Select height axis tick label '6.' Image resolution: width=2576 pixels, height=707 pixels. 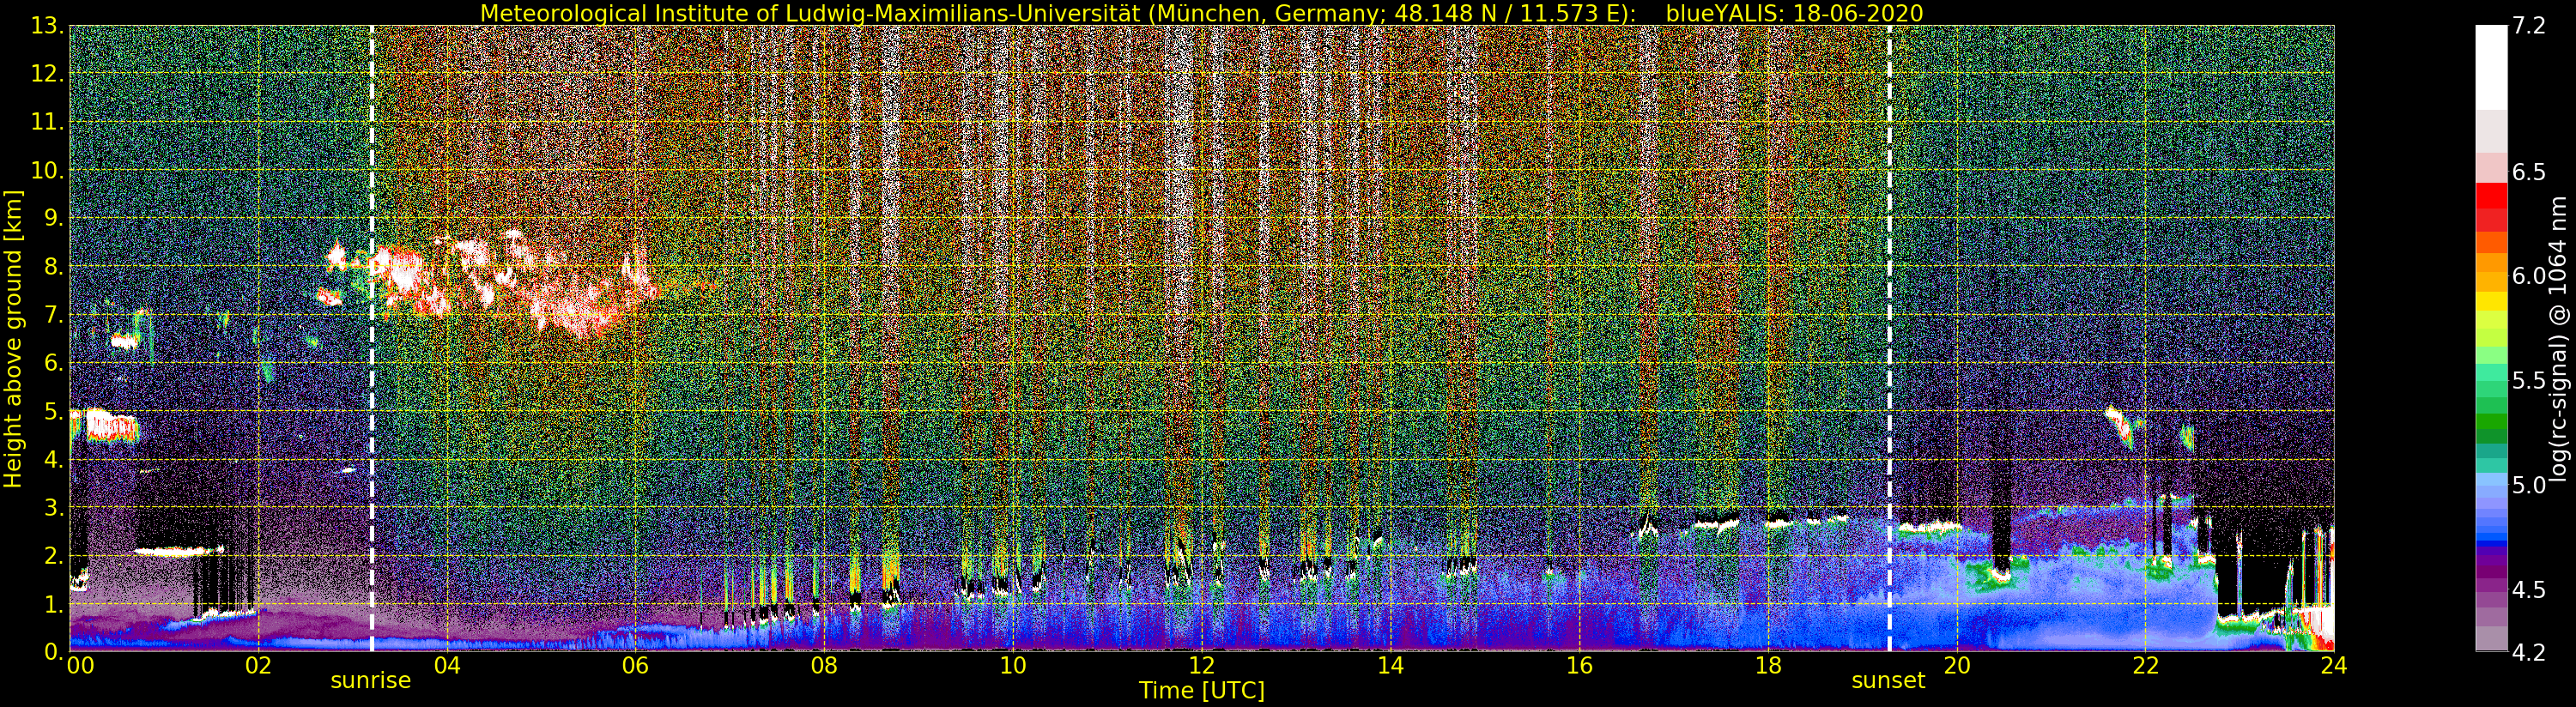click(54, 363)
